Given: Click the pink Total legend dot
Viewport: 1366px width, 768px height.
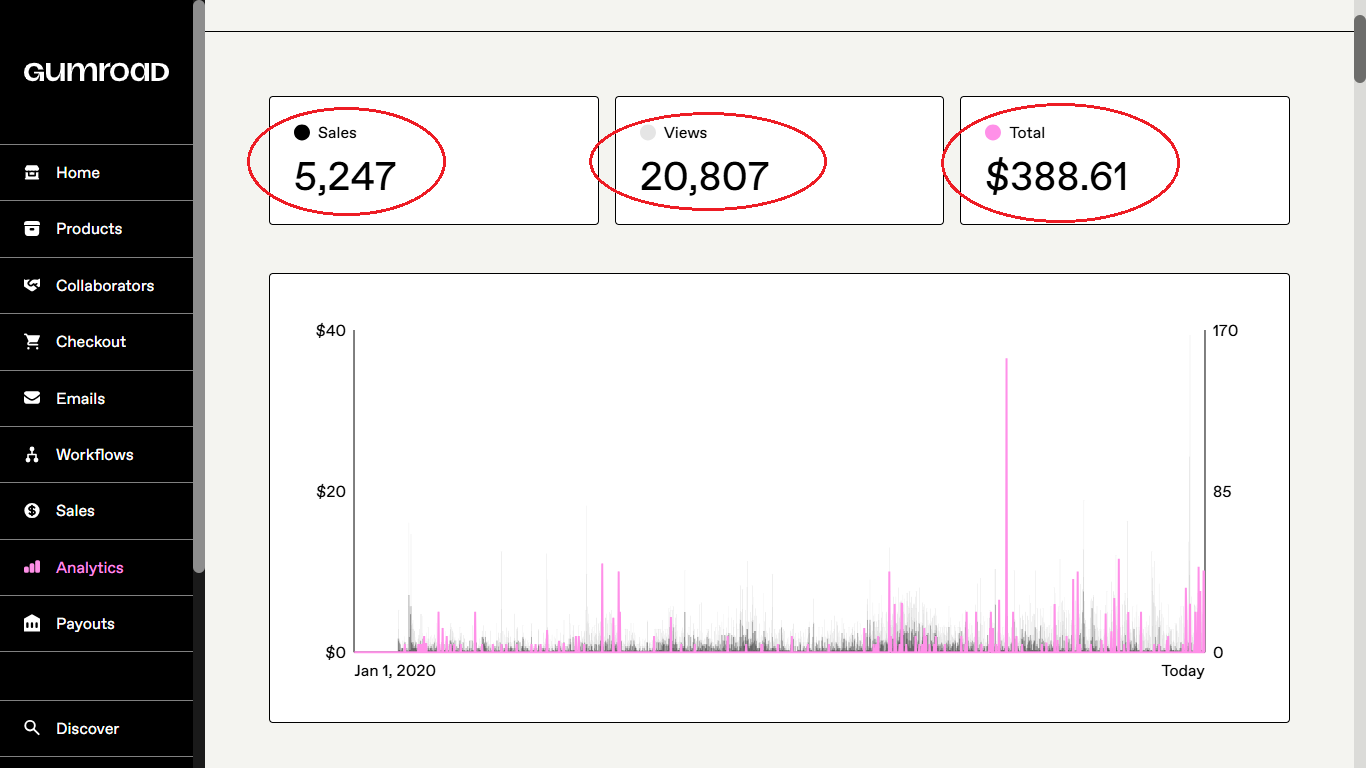Looking at the screenshot, I should [x=993, y=132].
